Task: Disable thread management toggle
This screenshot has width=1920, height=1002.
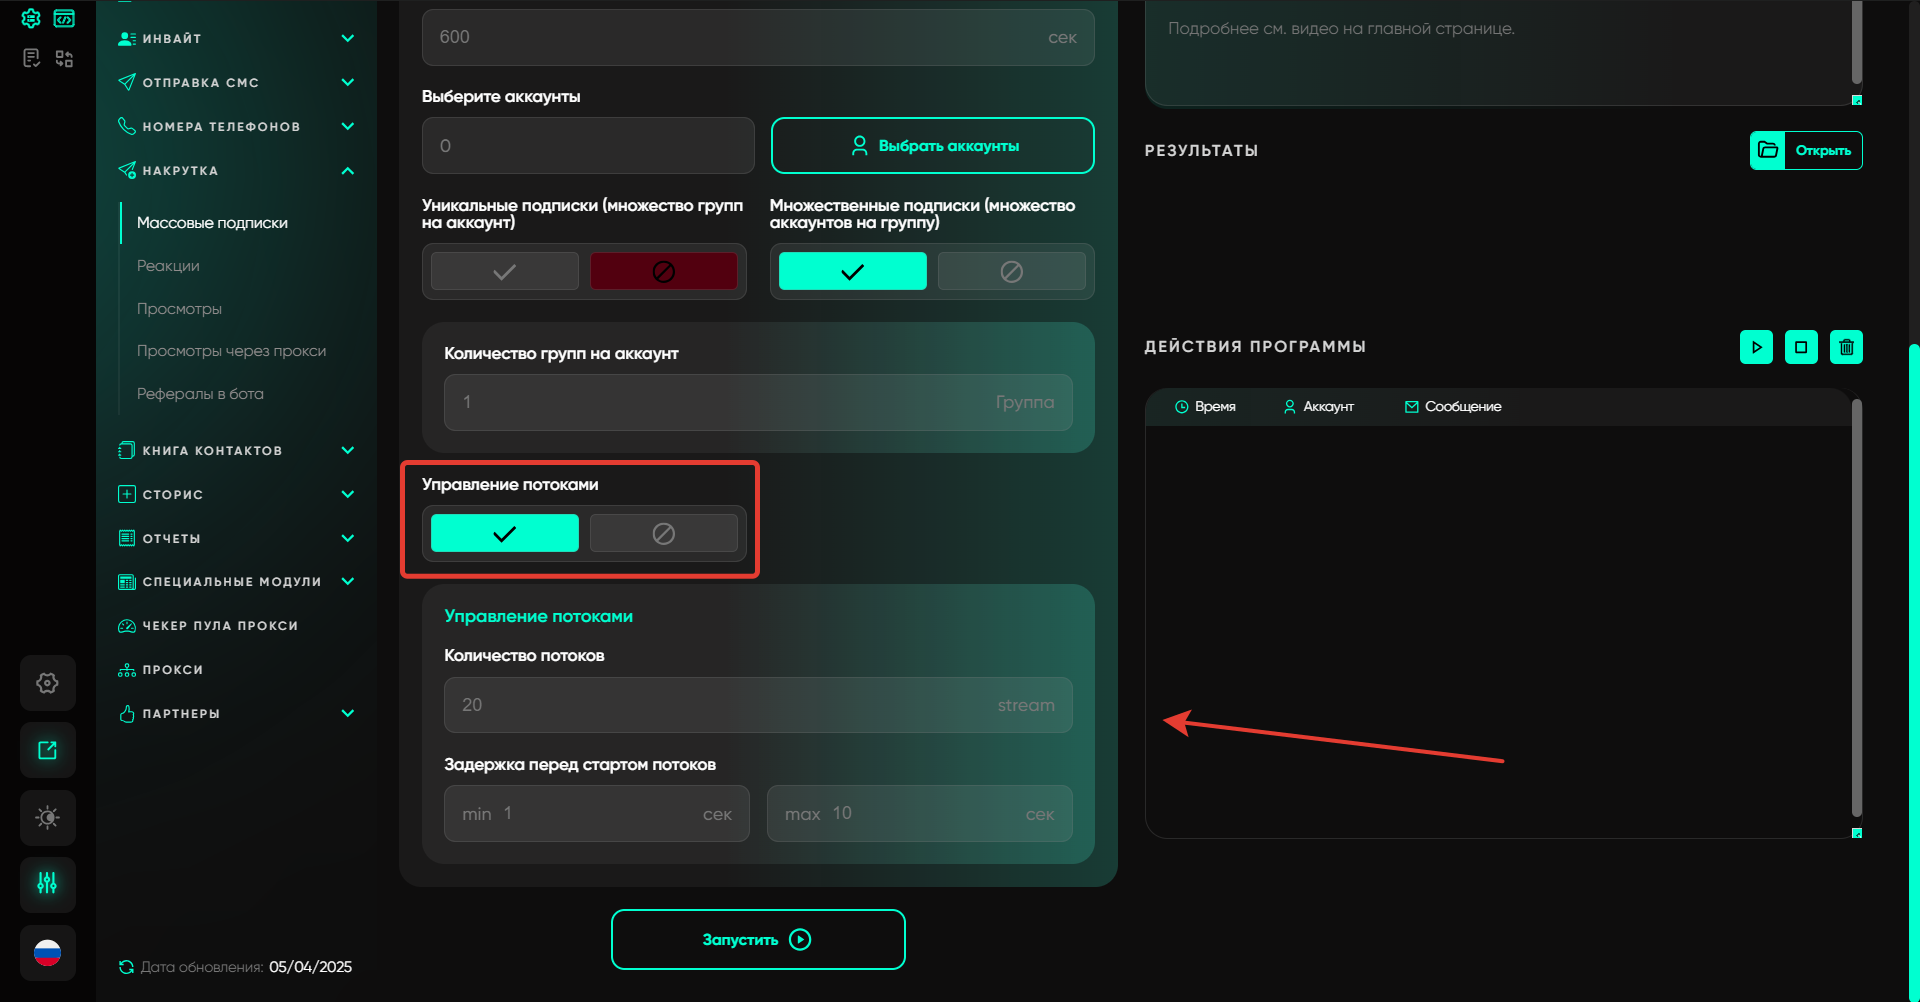Action: point(663,533)
